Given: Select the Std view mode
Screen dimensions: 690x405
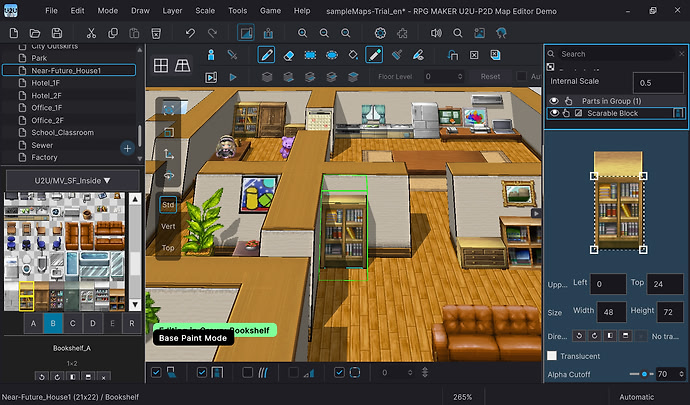Looking at the screenshot, I should click(x=168, y=205).
